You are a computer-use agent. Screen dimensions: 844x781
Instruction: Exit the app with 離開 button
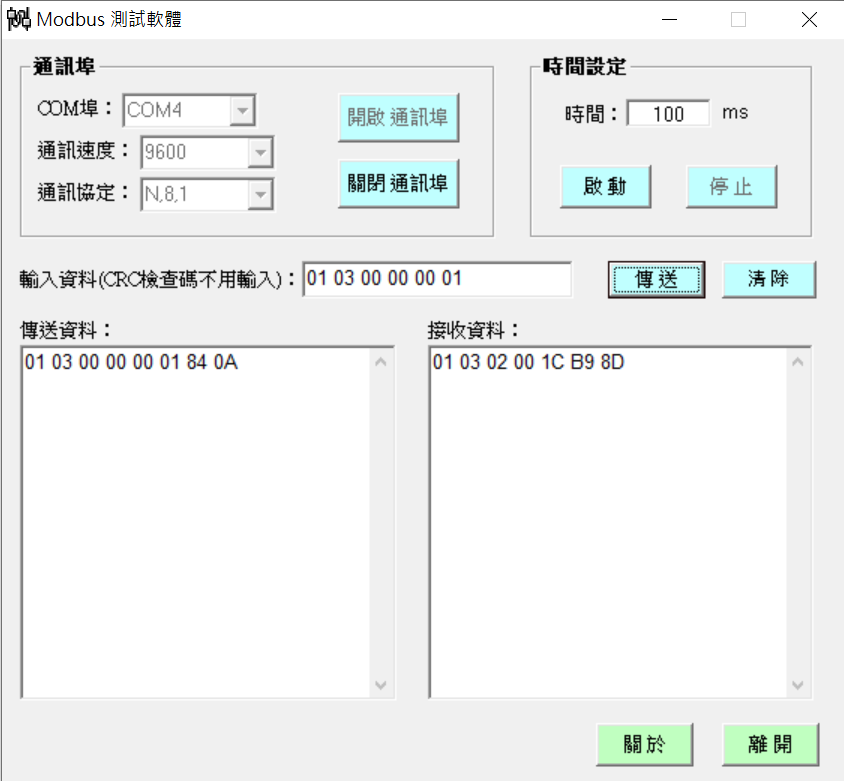click(769, 744)
